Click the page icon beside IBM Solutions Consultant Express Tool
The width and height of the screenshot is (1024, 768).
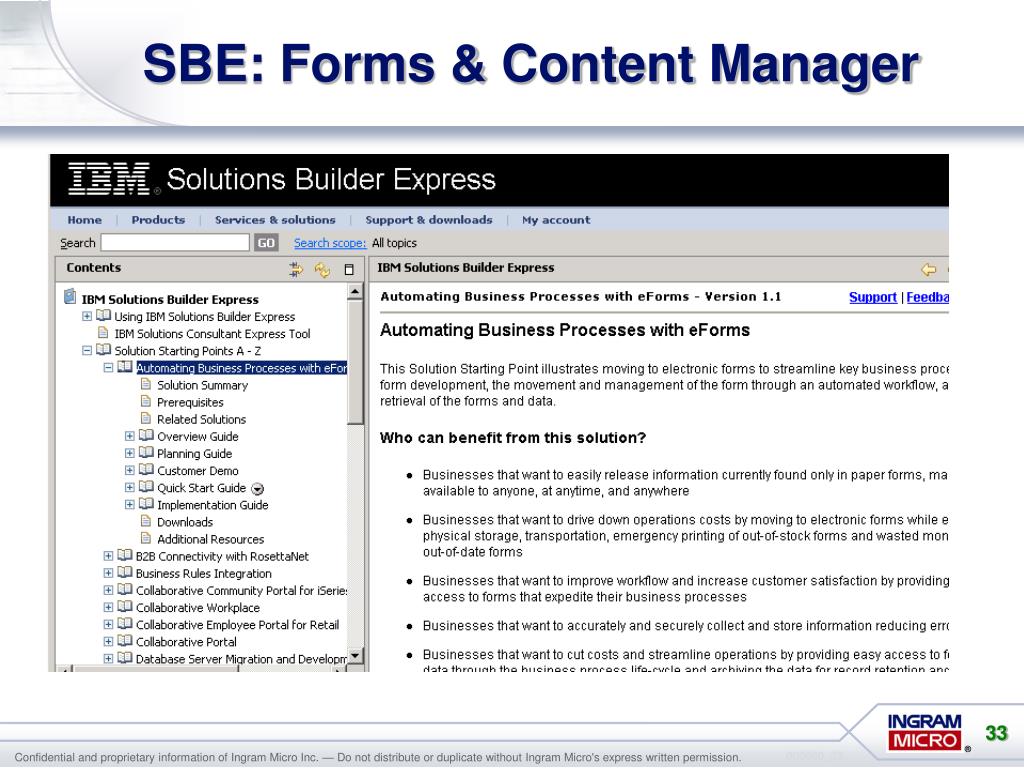(103, 332)
